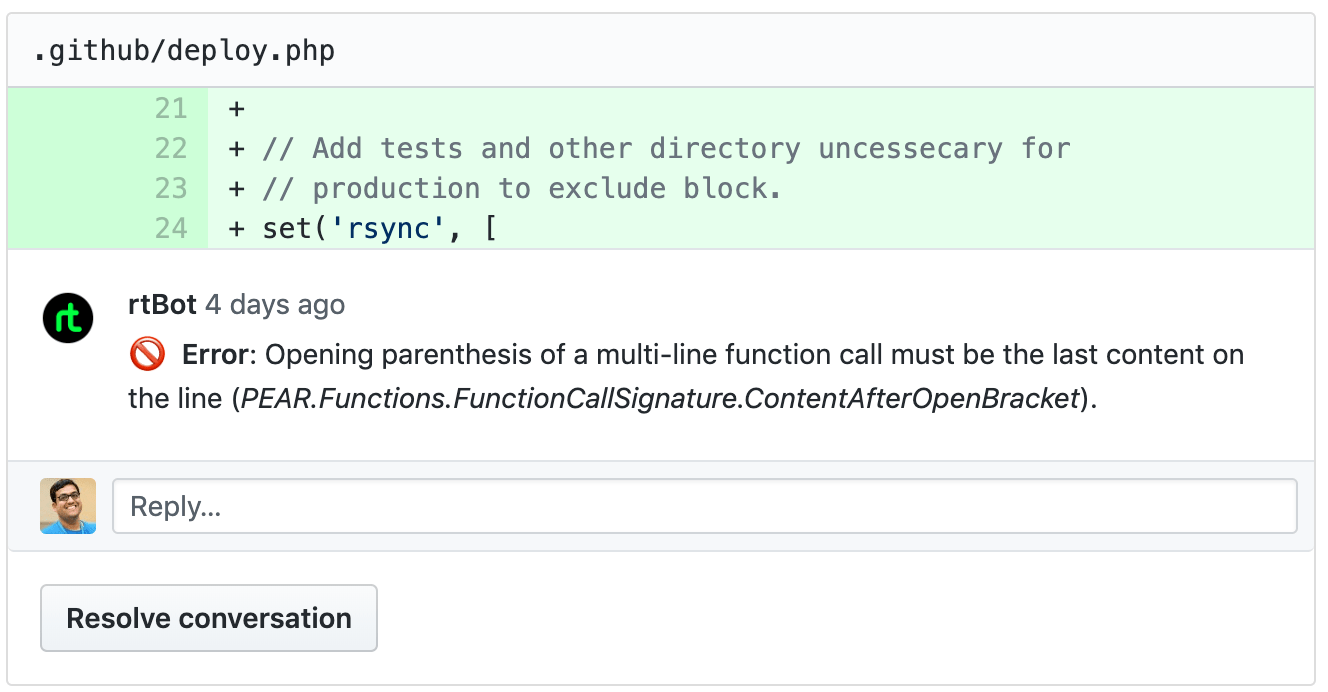Screen dimensions: 1328x692
Task: Select line number 22 in diff
Action: (x=171, y=148)
